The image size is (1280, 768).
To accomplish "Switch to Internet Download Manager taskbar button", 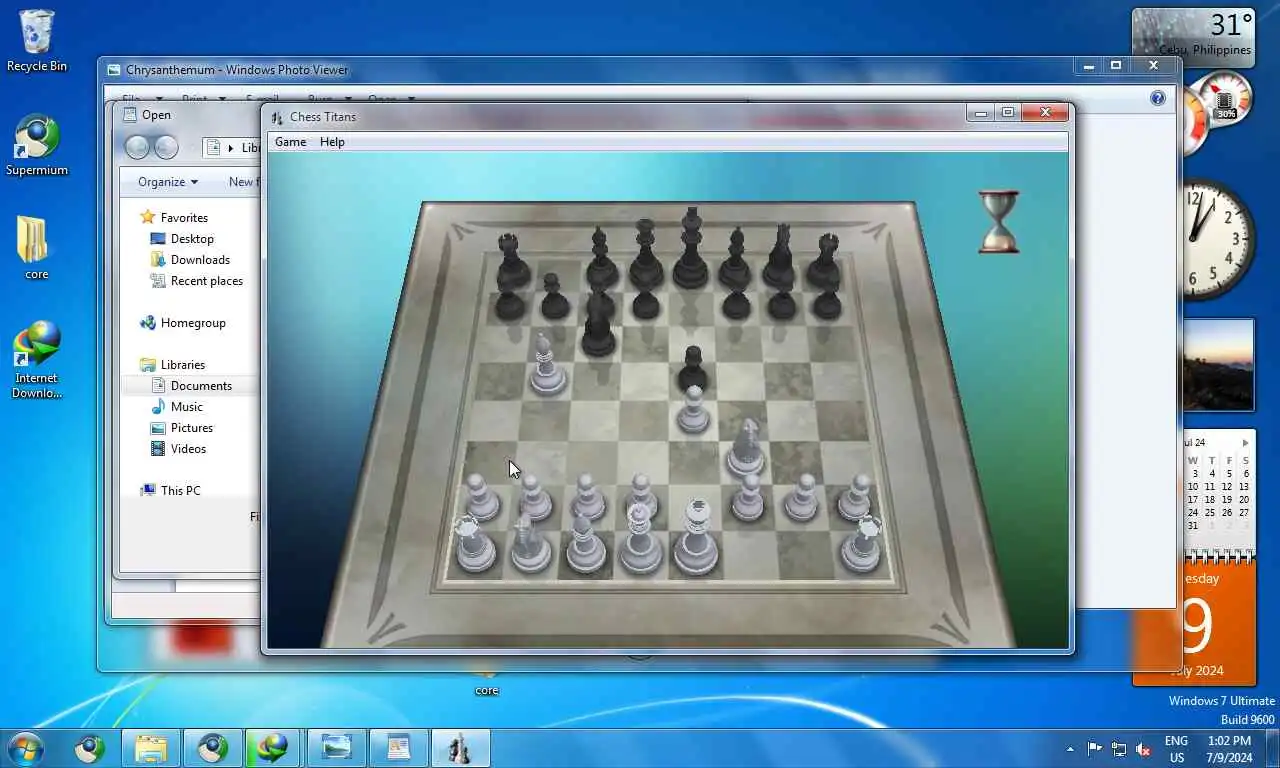I will coord(272,748).
